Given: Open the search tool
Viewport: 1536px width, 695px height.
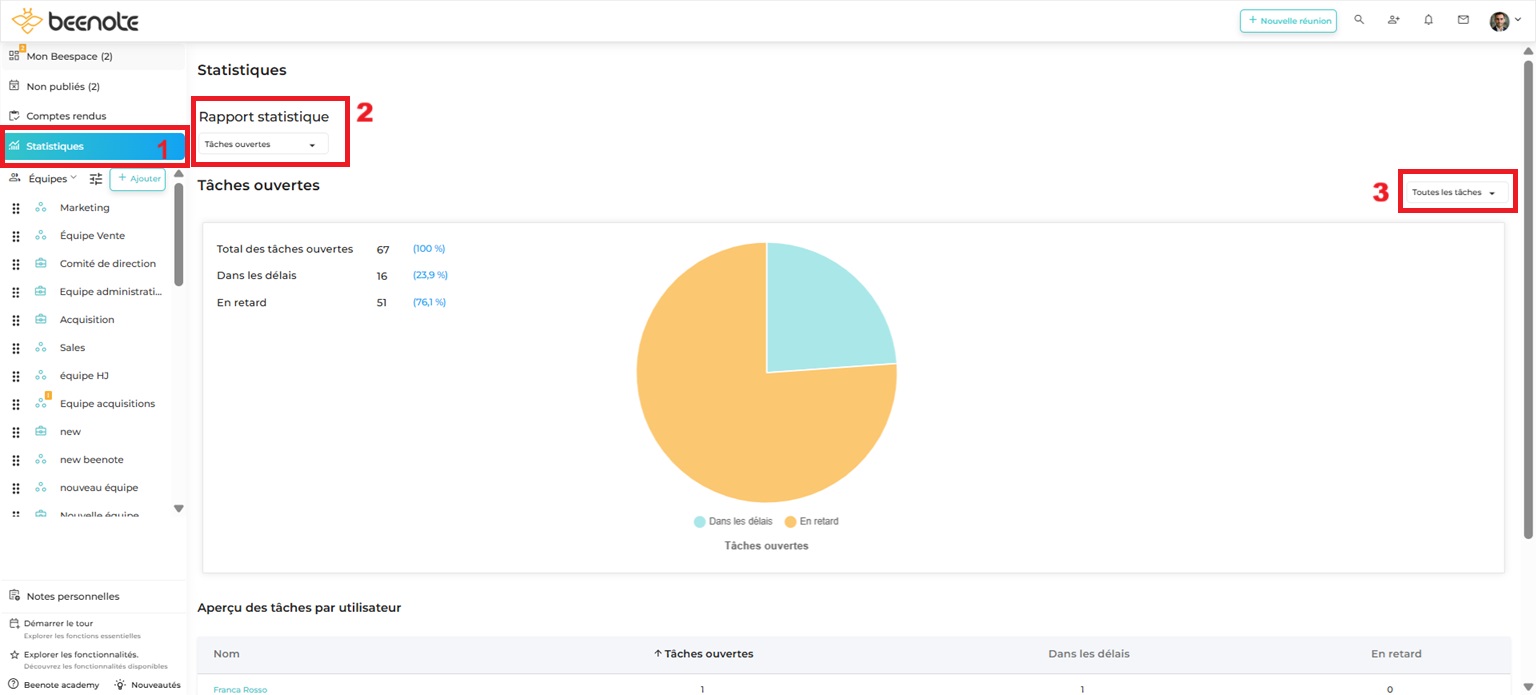Looking at the screenshot, I should [x=1358, y=19].
